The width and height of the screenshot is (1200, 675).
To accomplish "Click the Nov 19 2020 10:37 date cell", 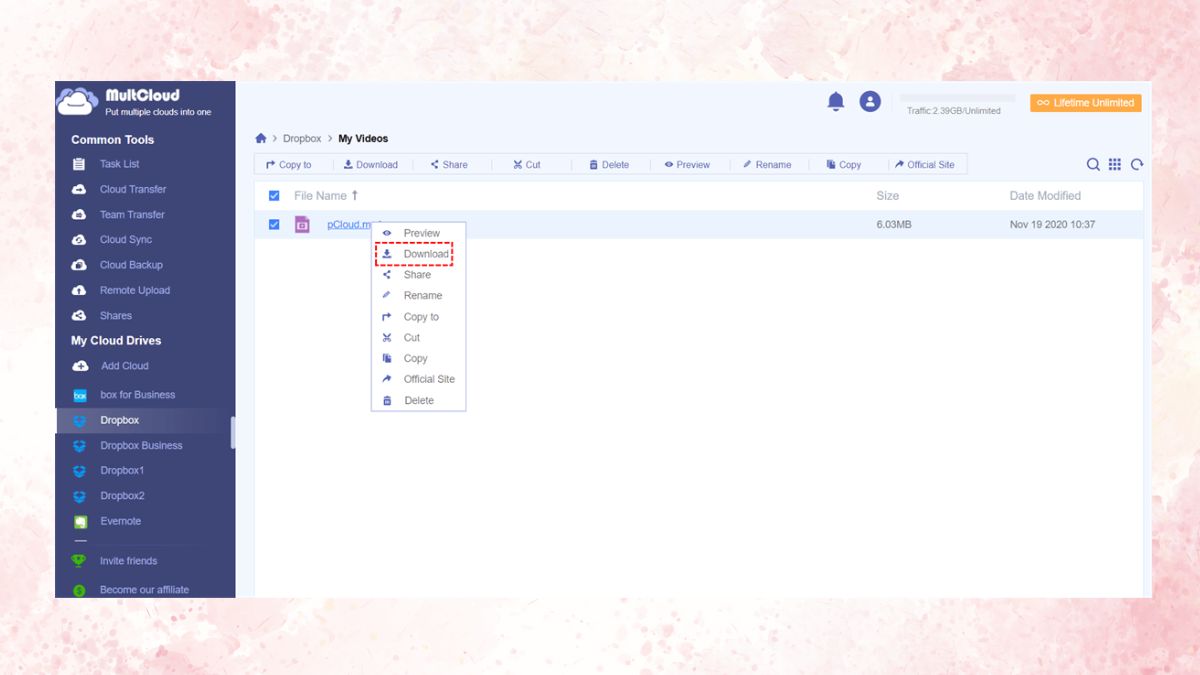I will [x=1052, y=225].
